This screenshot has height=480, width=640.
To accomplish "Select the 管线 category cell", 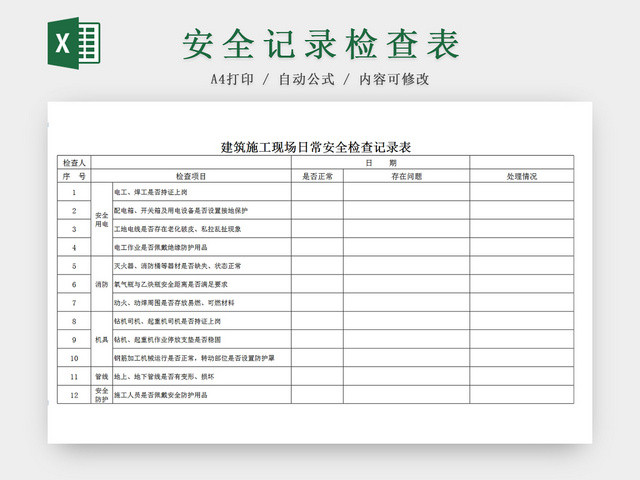I will [x=102, y=376].
